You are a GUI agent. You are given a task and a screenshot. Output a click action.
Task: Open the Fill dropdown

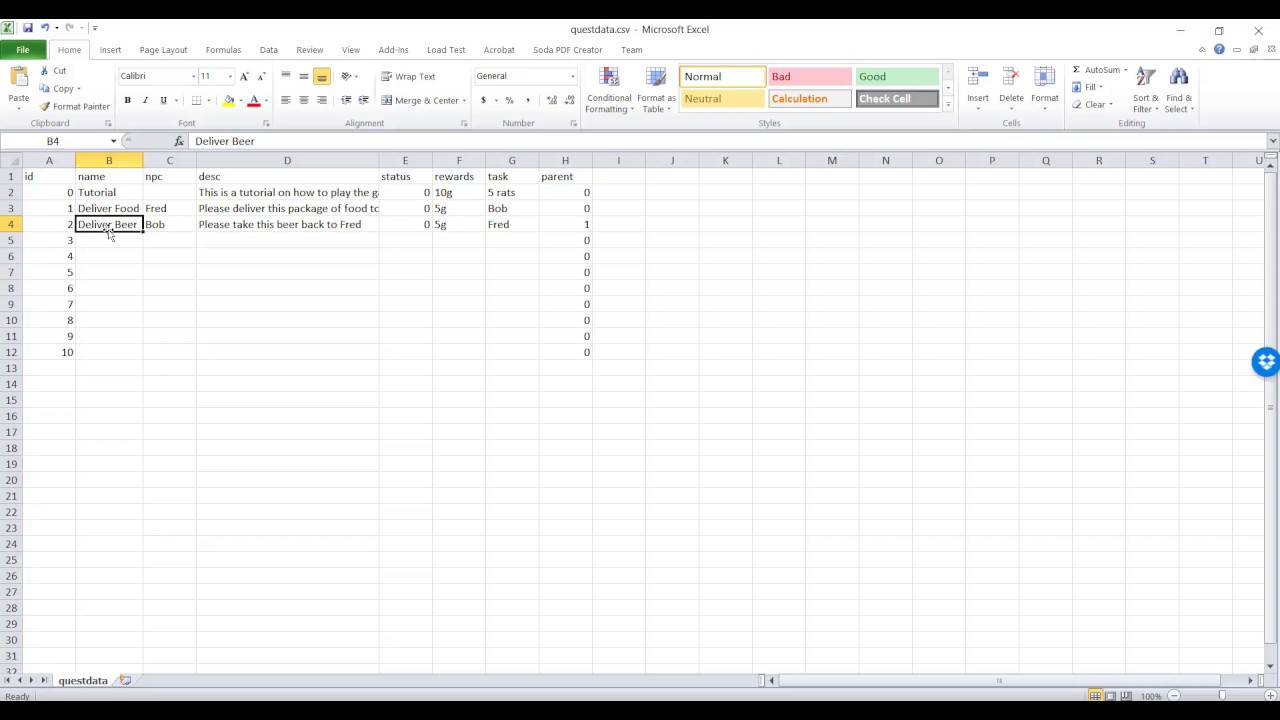[1089, 87]
